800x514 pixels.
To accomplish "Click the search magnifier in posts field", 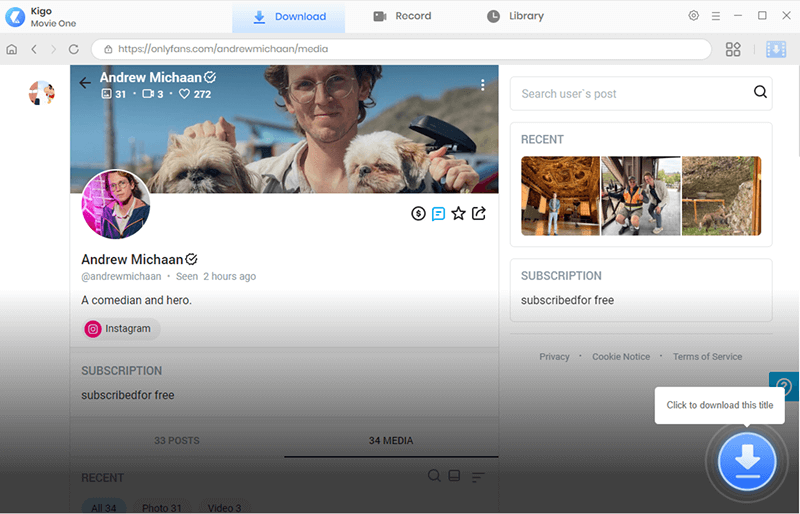I will coord(760,93).
